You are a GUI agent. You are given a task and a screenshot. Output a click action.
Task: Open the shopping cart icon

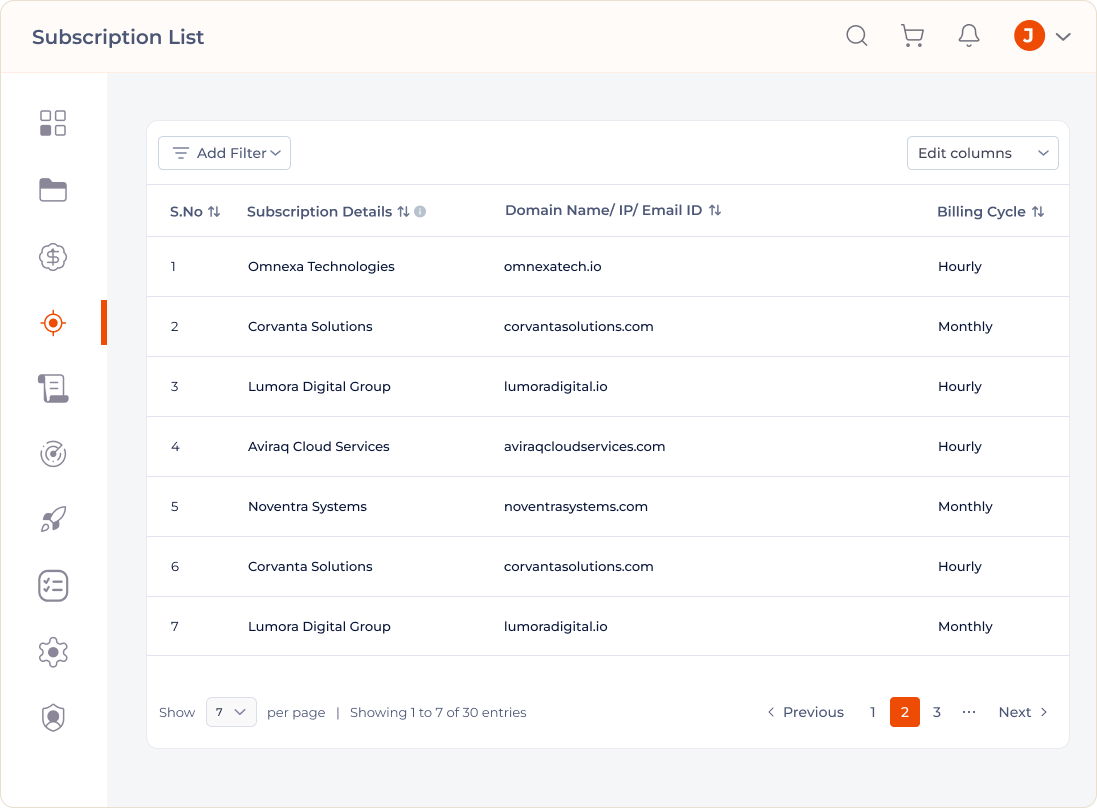click(x=912, y=36)
